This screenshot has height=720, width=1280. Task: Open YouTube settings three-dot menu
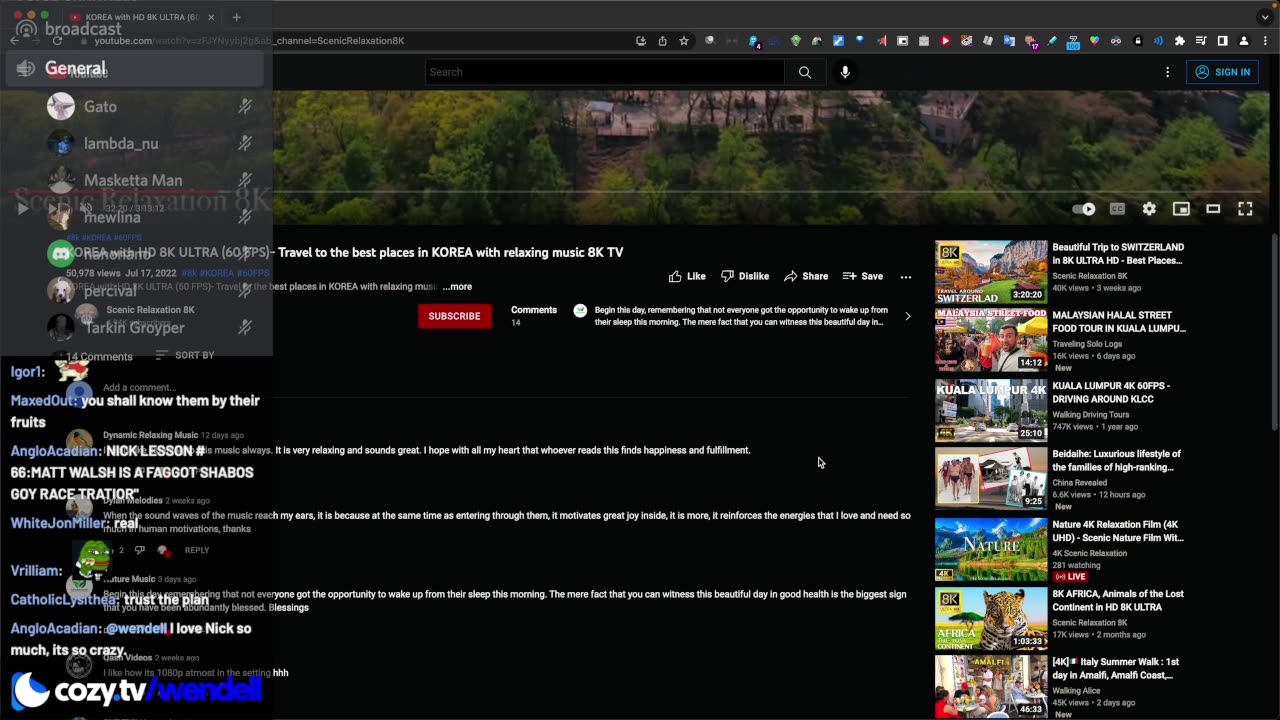pos(1167,72)
